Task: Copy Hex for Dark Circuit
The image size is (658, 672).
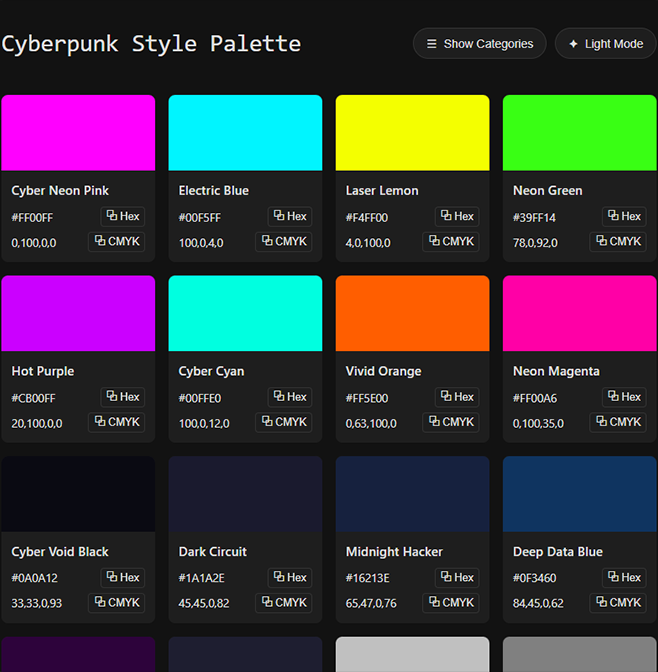Action: 290,577
